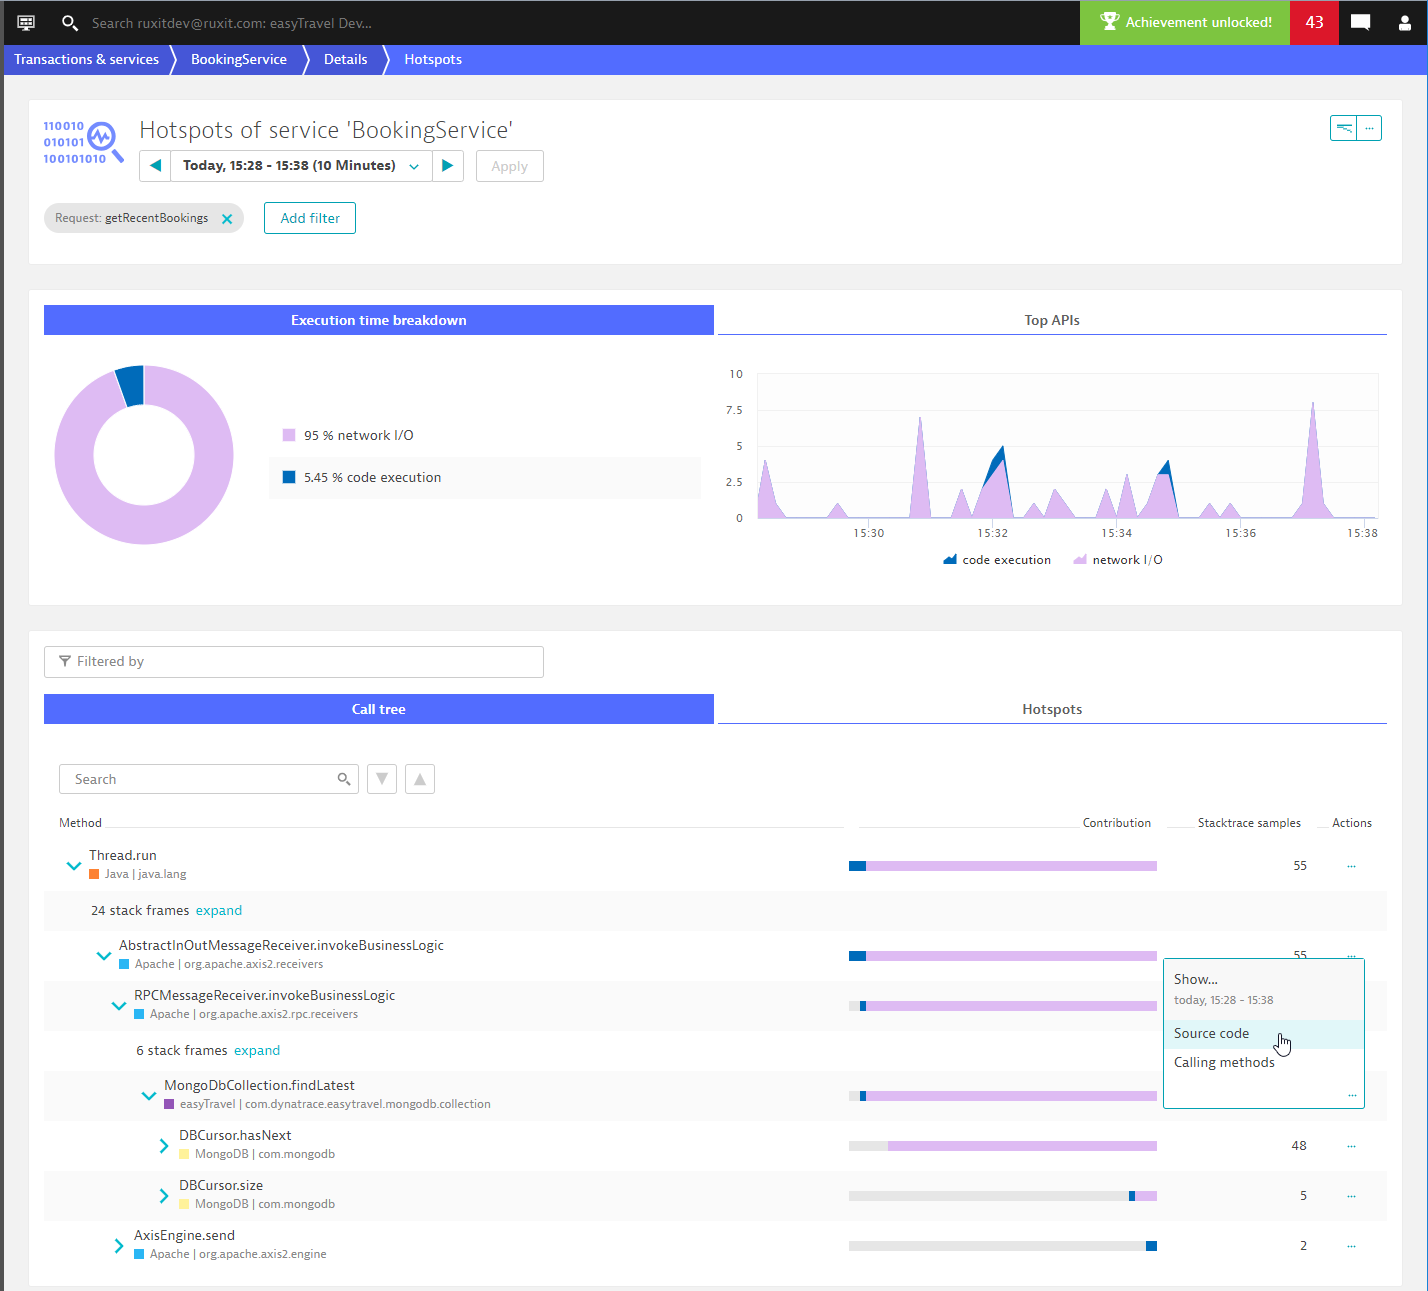
Task: Toggle code execution series in chart legend
Action: point(997,560)
